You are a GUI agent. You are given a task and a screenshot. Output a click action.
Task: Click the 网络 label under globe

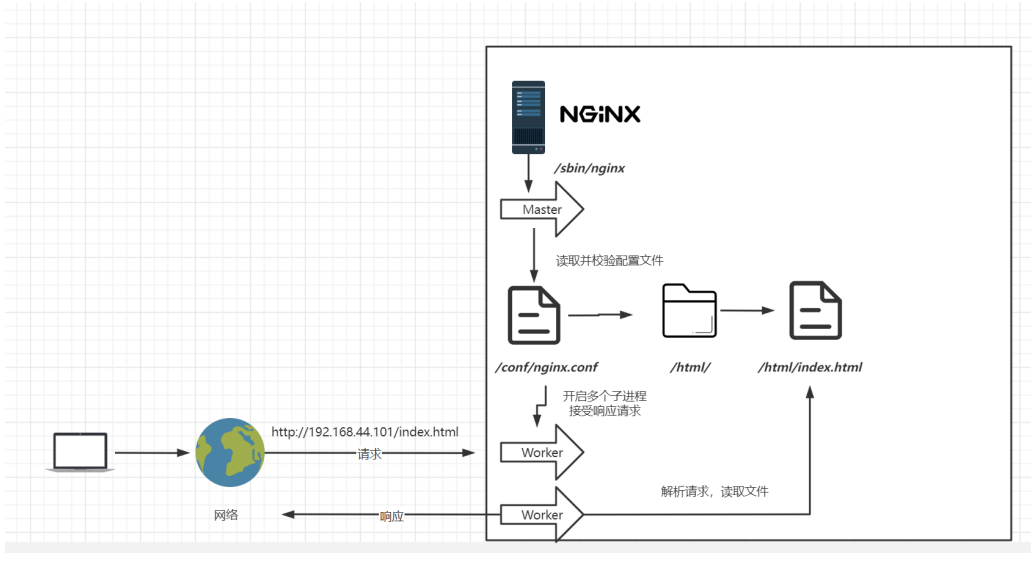[226, 515]
